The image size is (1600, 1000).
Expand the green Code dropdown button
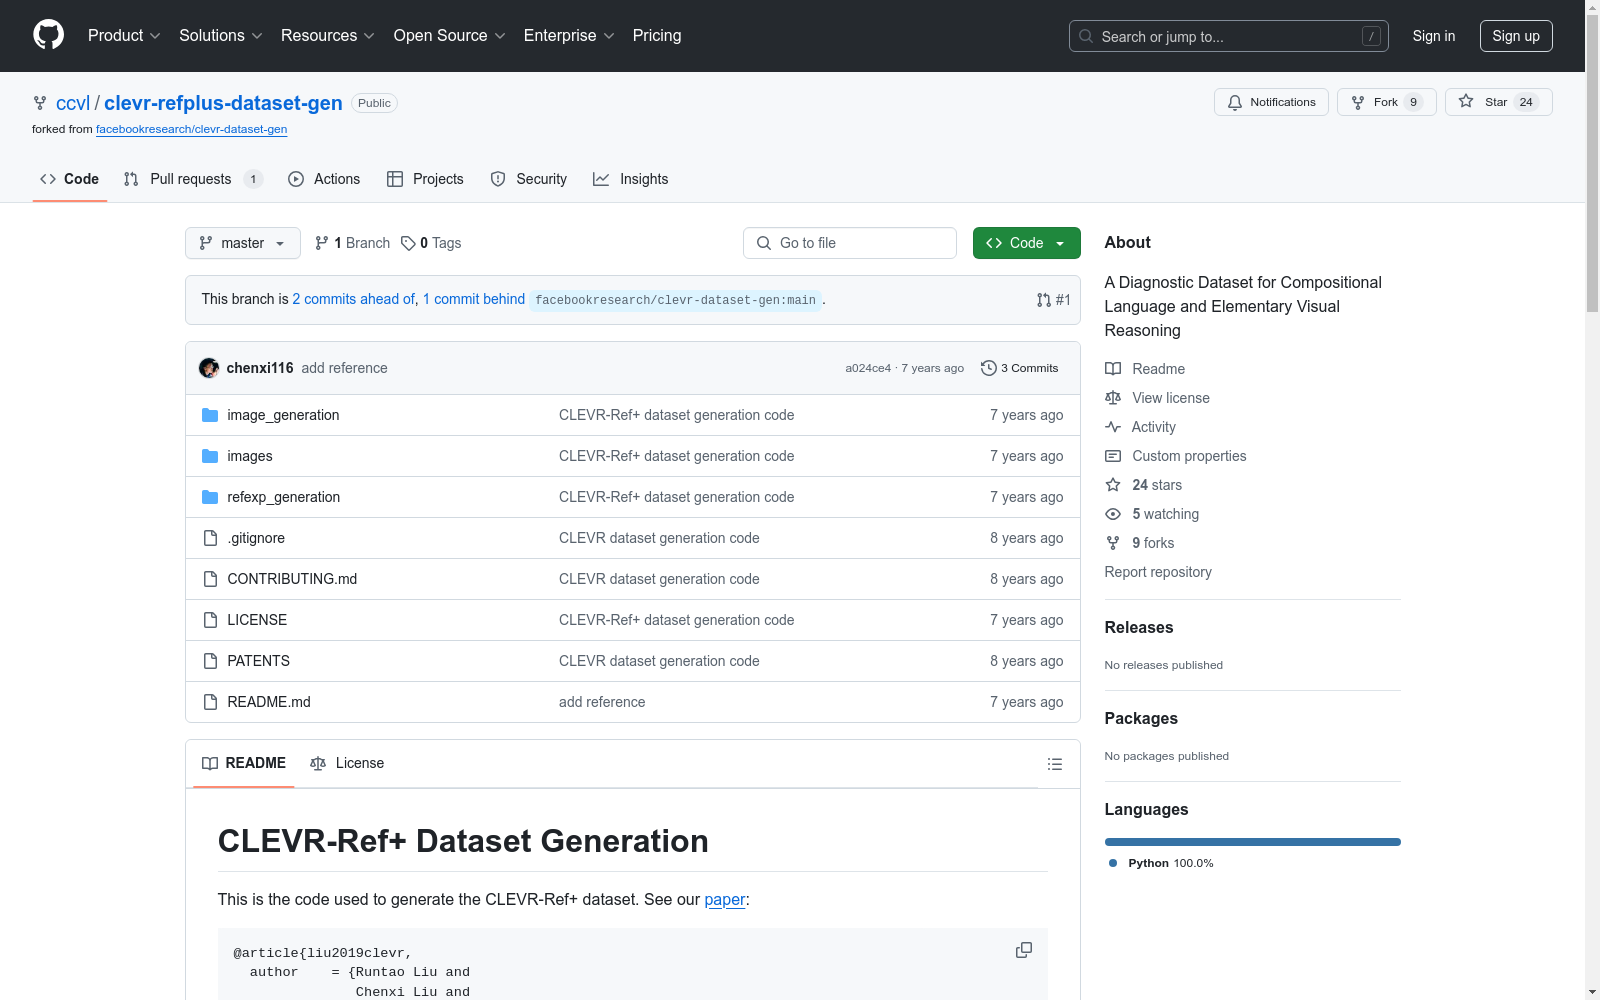coord(1026,243)
